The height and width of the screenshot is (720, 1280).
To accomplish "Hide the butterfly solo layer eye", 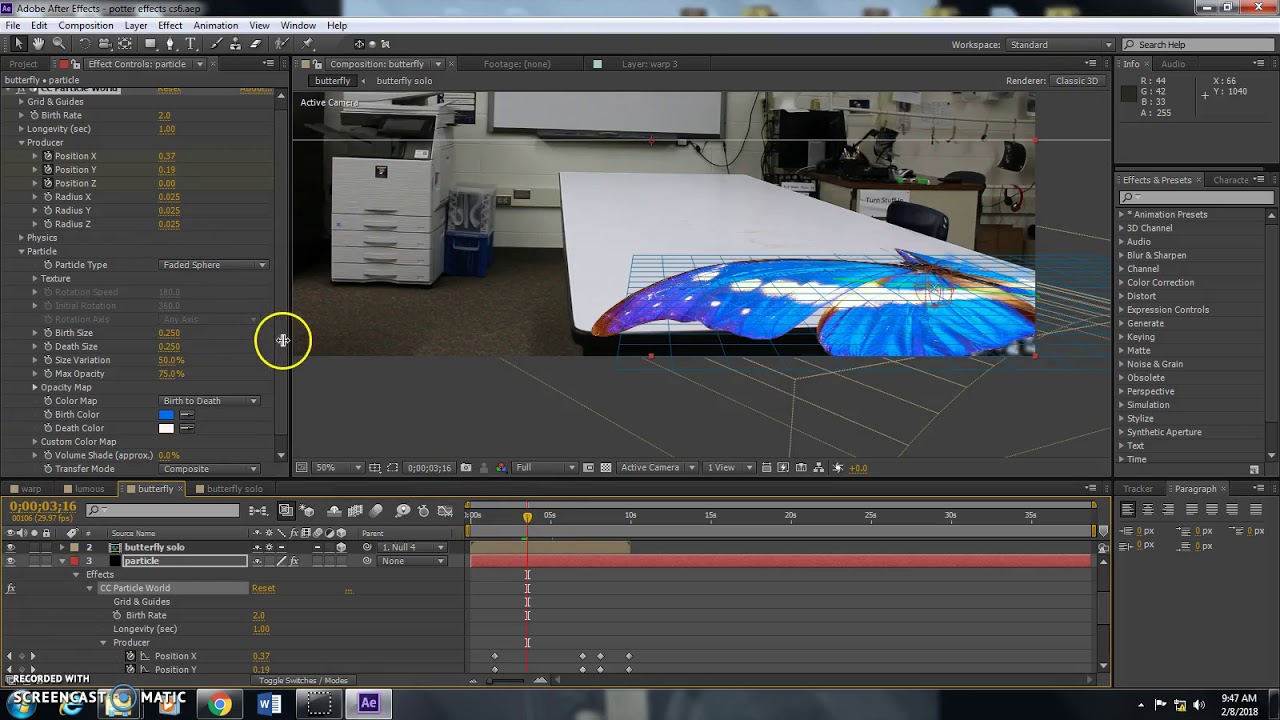I will tap(10, 547).
